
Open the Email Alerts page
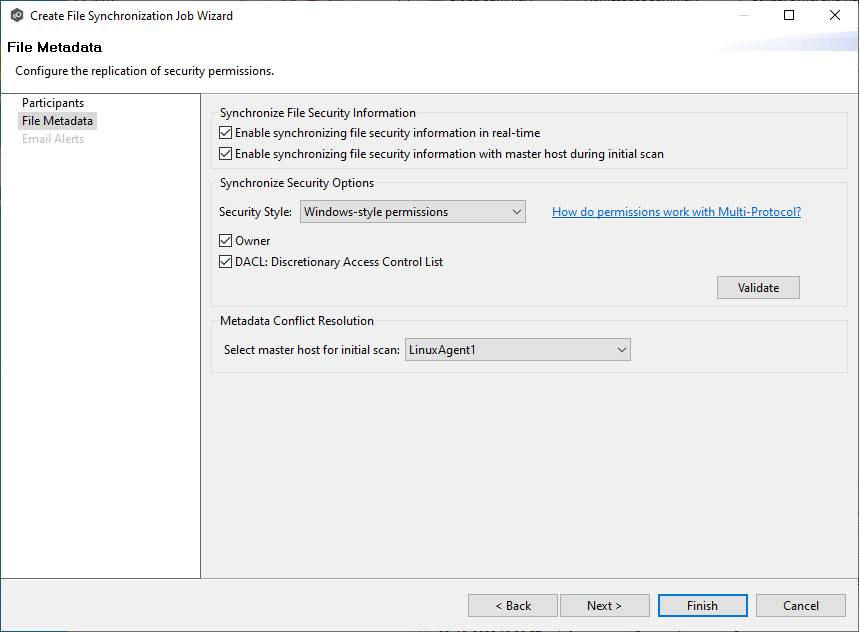(52, 138)
